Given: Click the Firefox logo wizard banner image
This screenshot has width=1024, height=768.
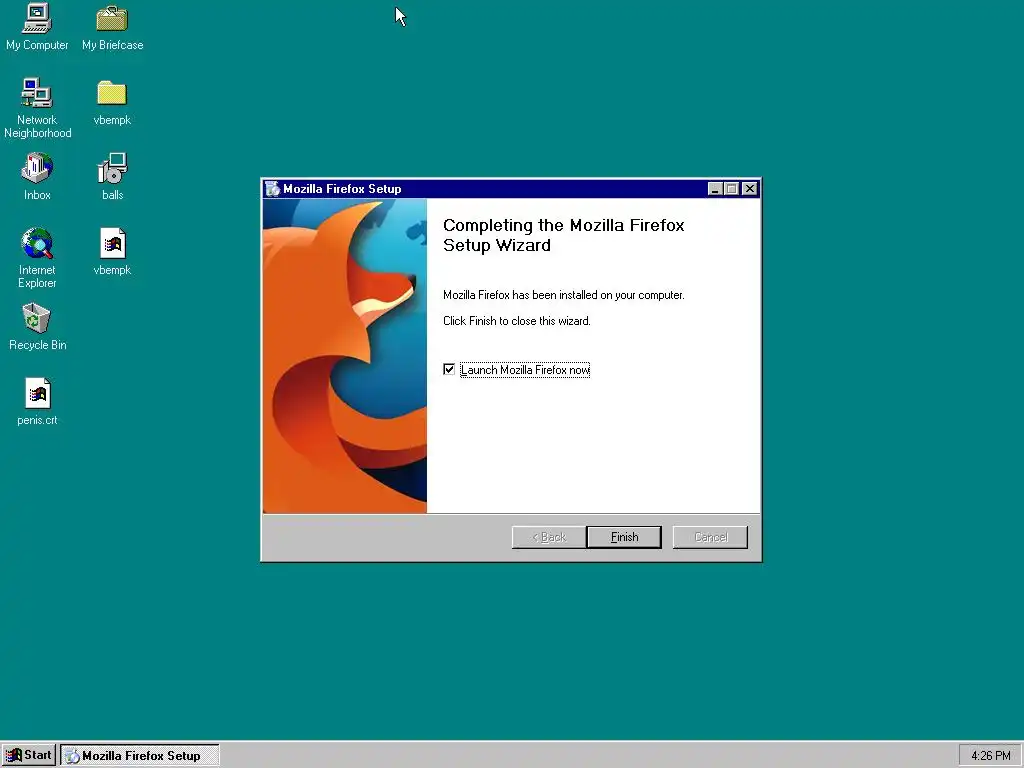Looking at the screenshot, I should click(x=345, y=356).
